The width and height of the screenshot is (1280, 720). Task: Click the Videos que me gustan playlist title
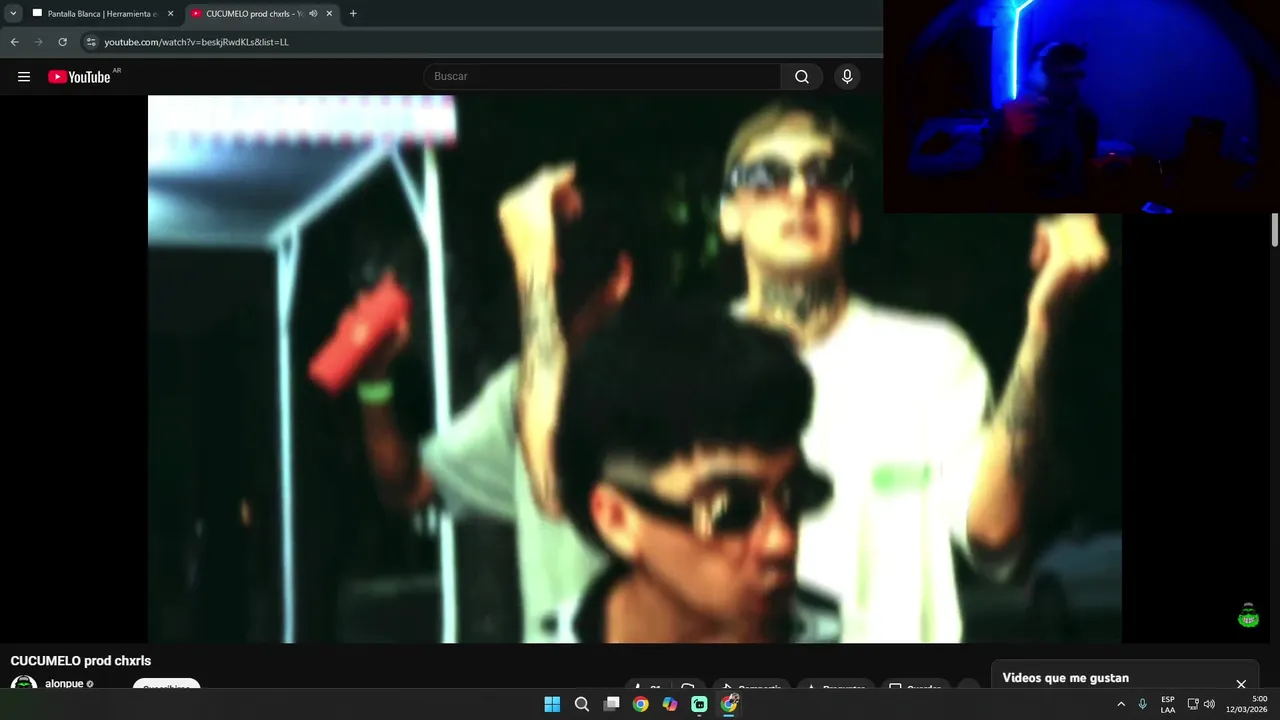1066,678
